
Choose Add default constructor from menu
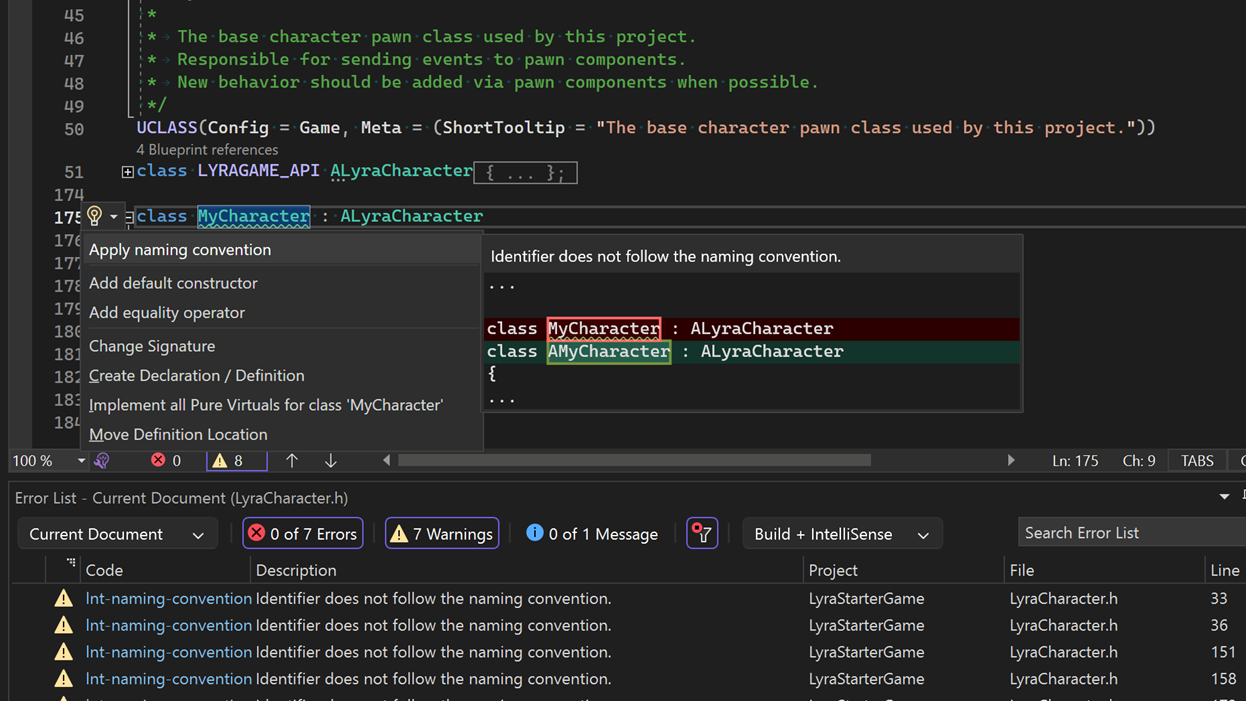tap(173, 283)
